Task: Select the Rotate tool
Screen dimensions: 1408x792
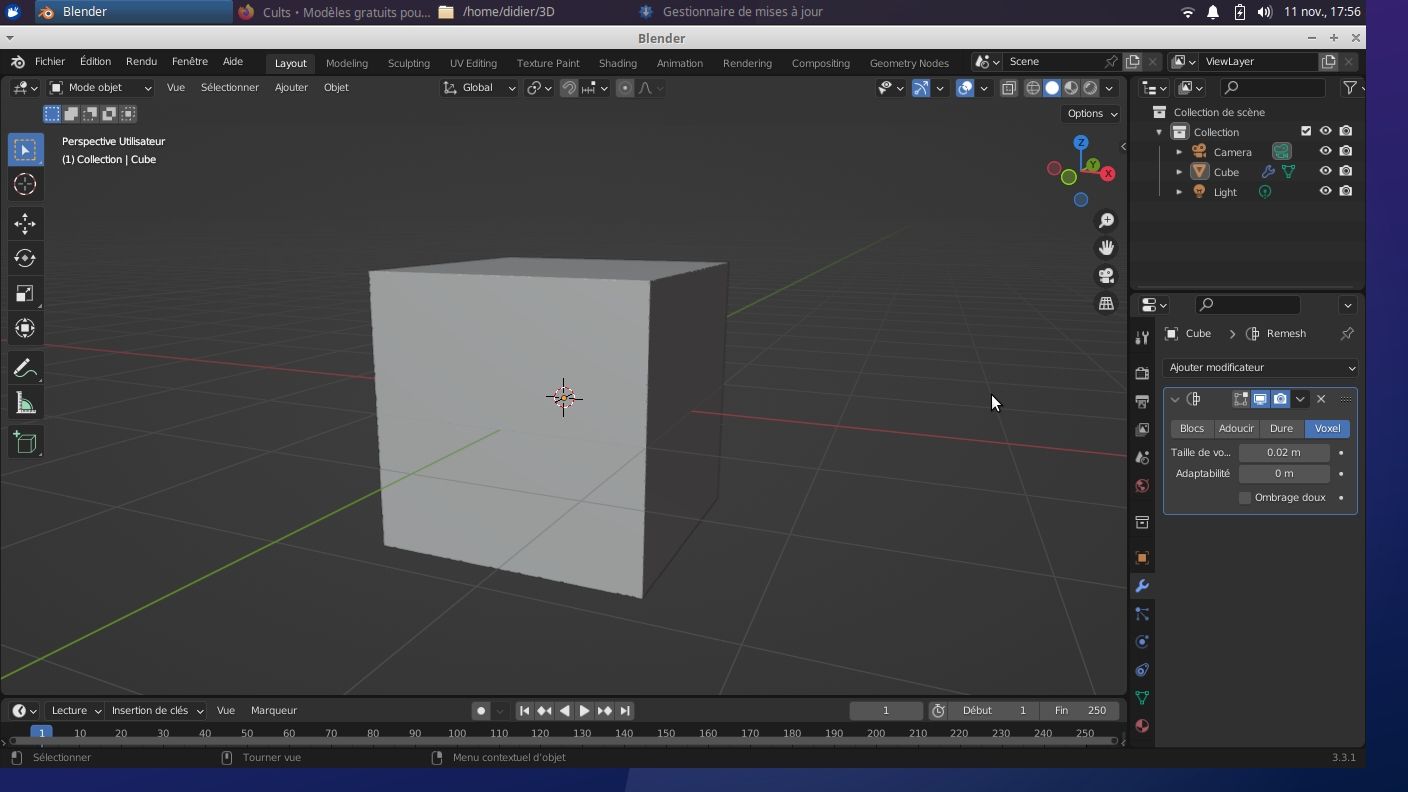Action: (25, 258)
